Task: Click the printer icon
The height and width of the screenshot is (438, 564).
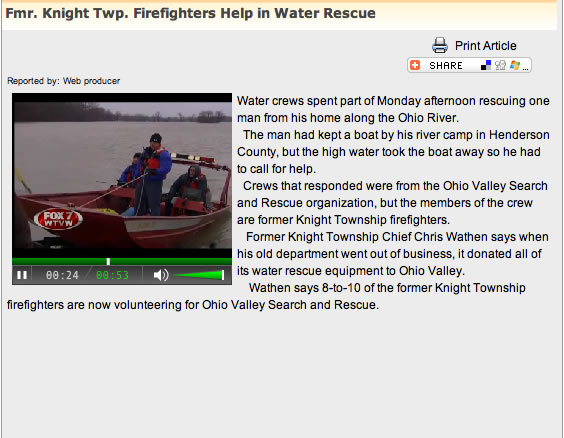Action: click(x=440, y=45)
